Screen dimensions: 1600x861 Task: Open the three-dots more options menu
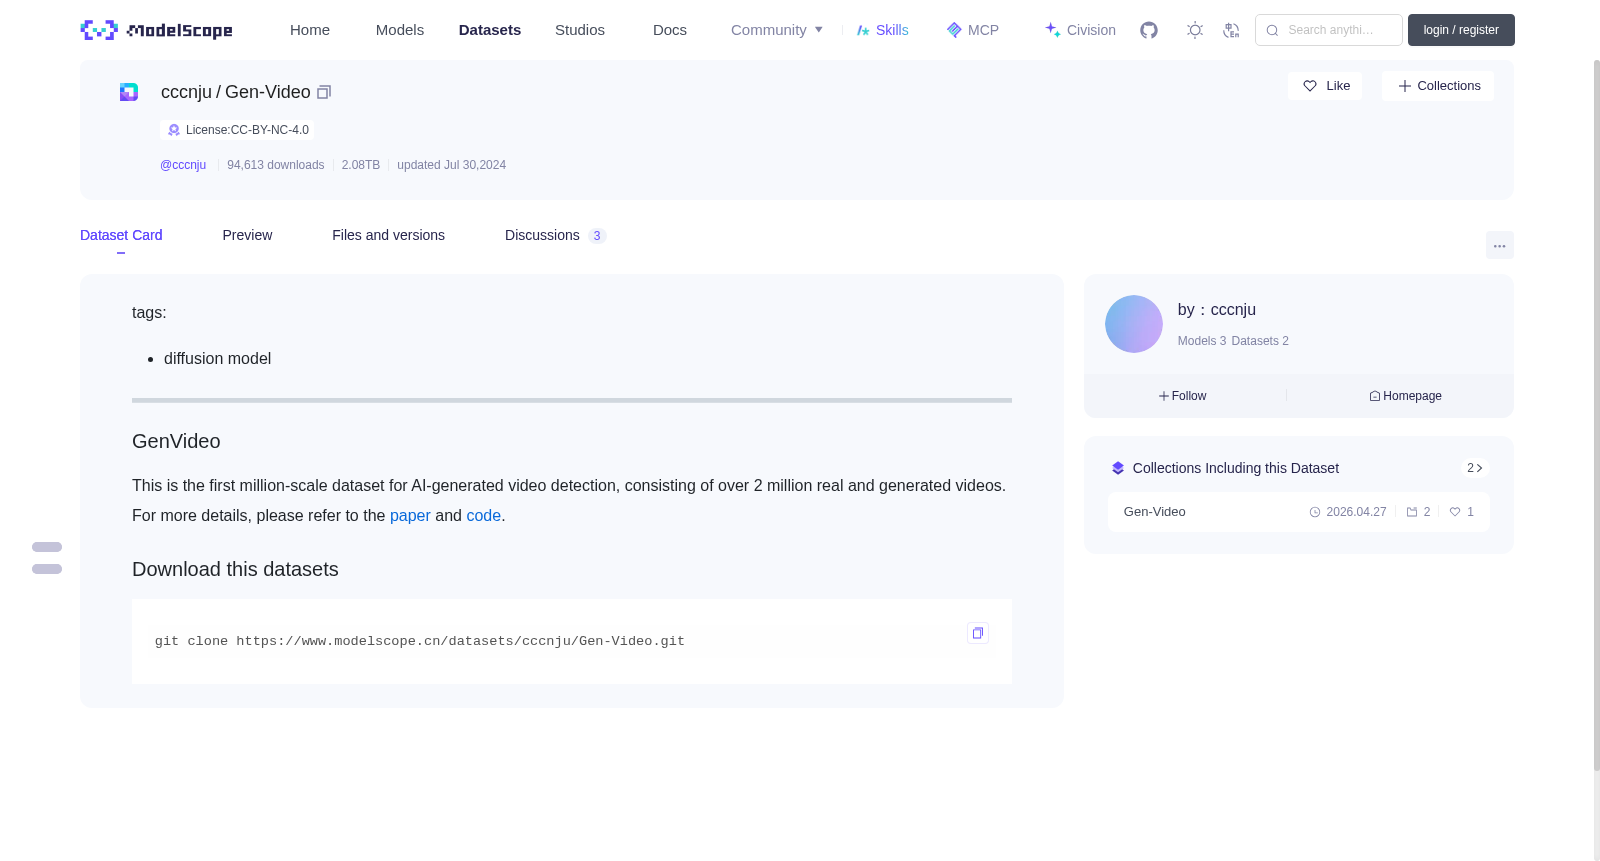click(1500, 245)
